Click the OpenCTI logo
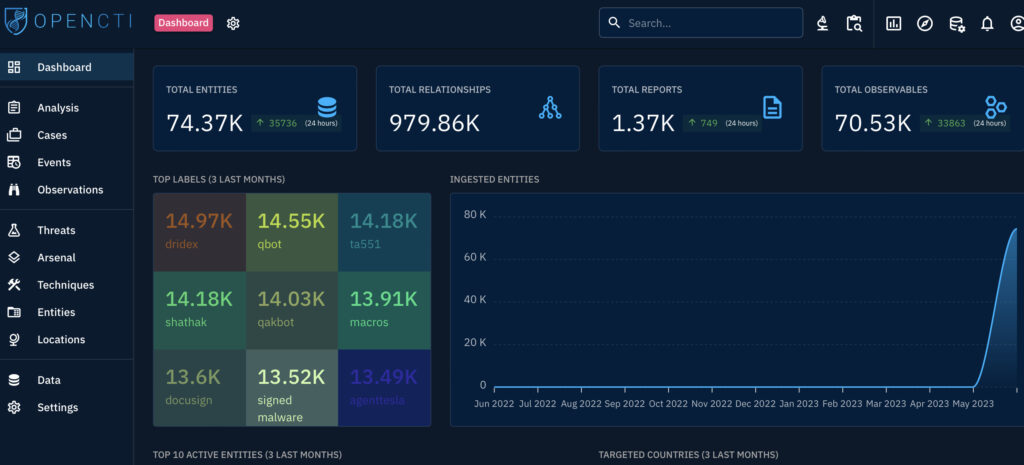This screenshot has width=1024, height=465. 69,22
